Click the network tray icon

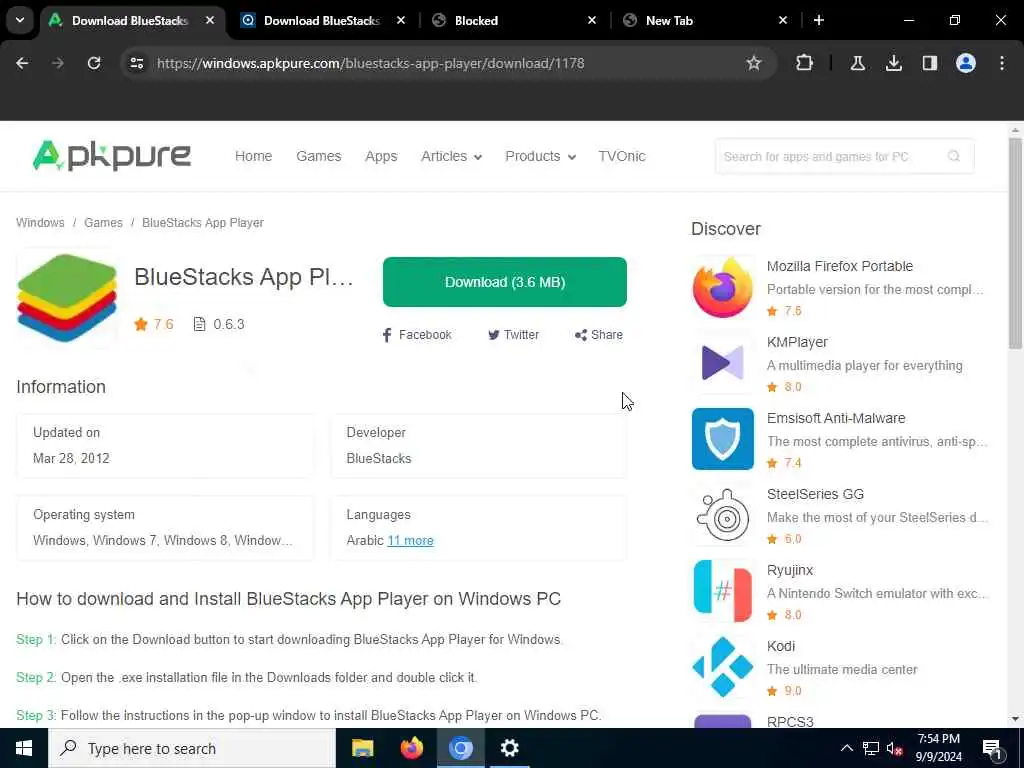871,748
